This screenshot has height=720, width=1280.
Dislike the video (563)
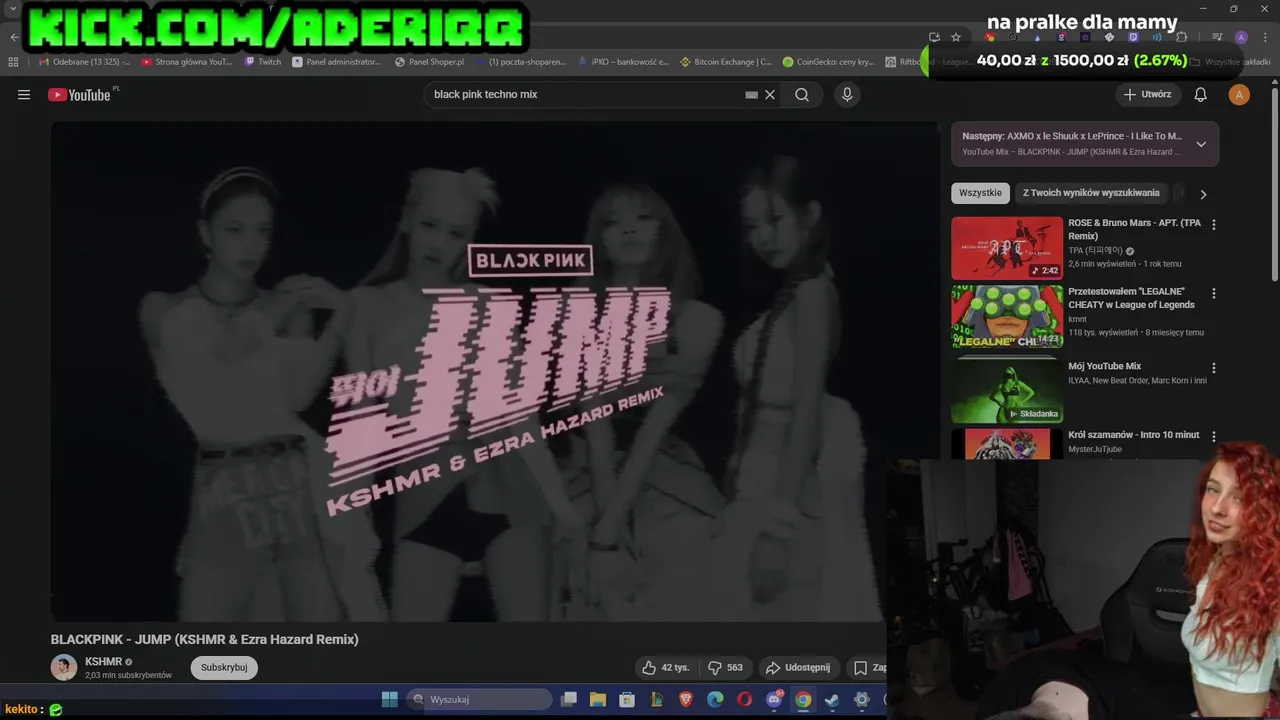tap(726, 668)
